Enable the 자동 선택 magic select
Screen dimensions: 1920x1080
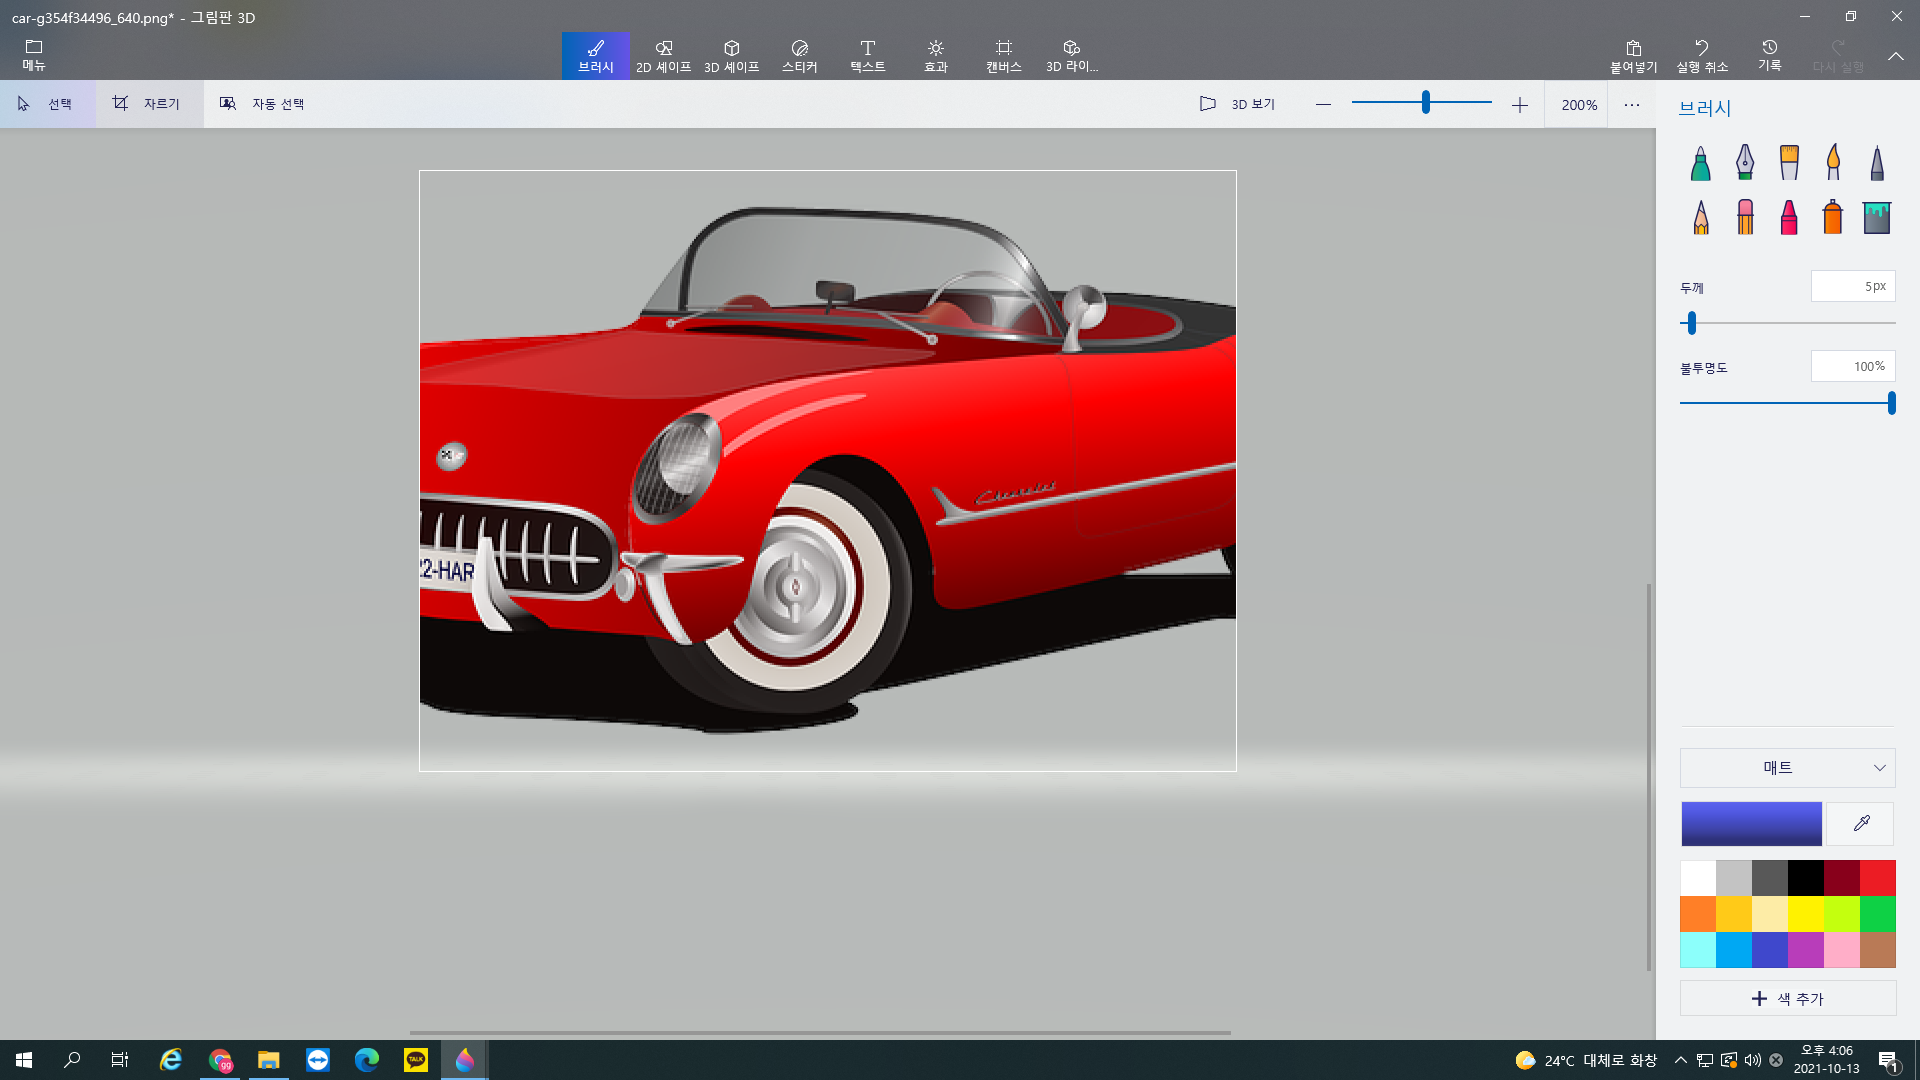[262, 104]
